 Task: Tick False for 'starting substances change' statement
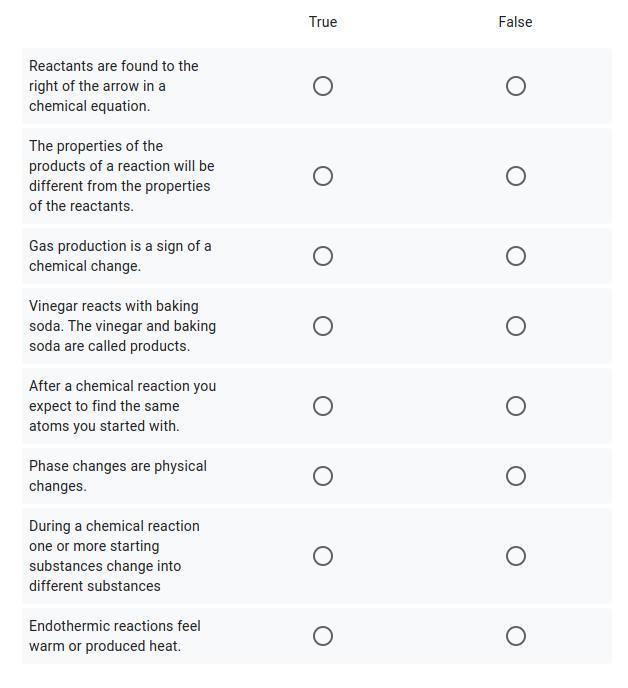coord(516,556)
